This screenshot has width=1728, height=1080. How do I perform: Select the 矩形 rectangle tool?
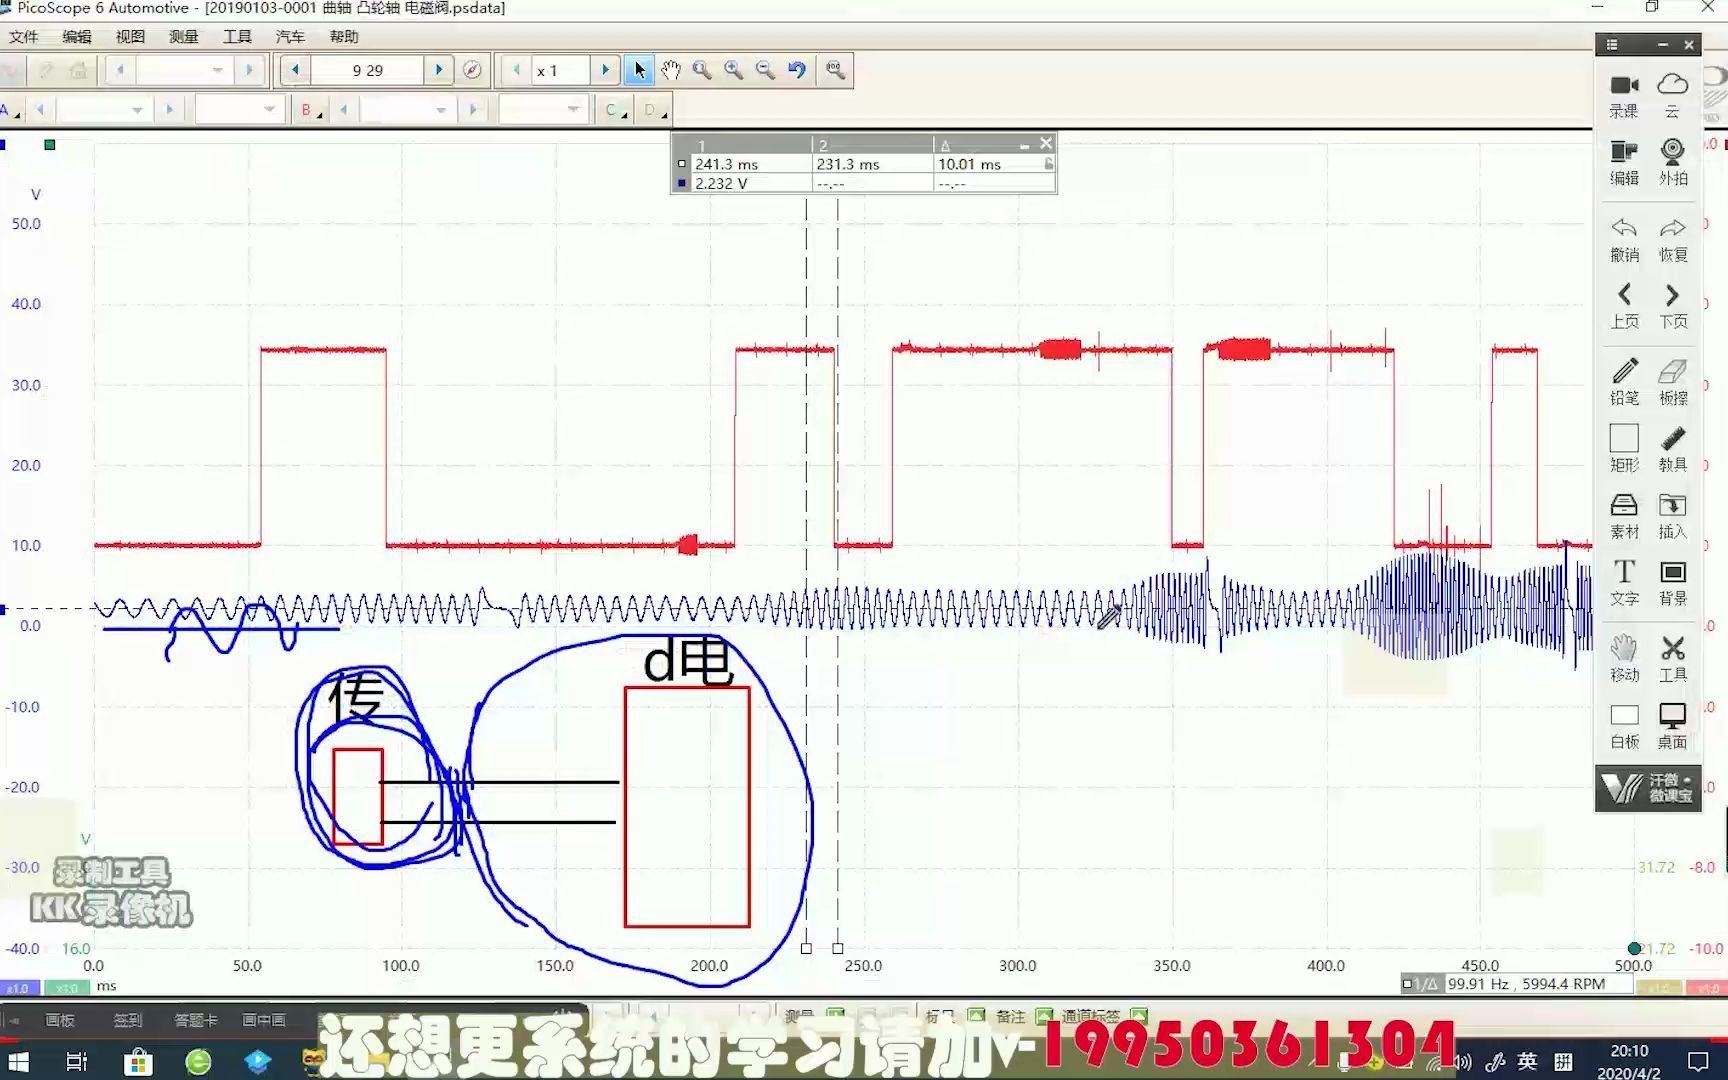(1624, 449)
